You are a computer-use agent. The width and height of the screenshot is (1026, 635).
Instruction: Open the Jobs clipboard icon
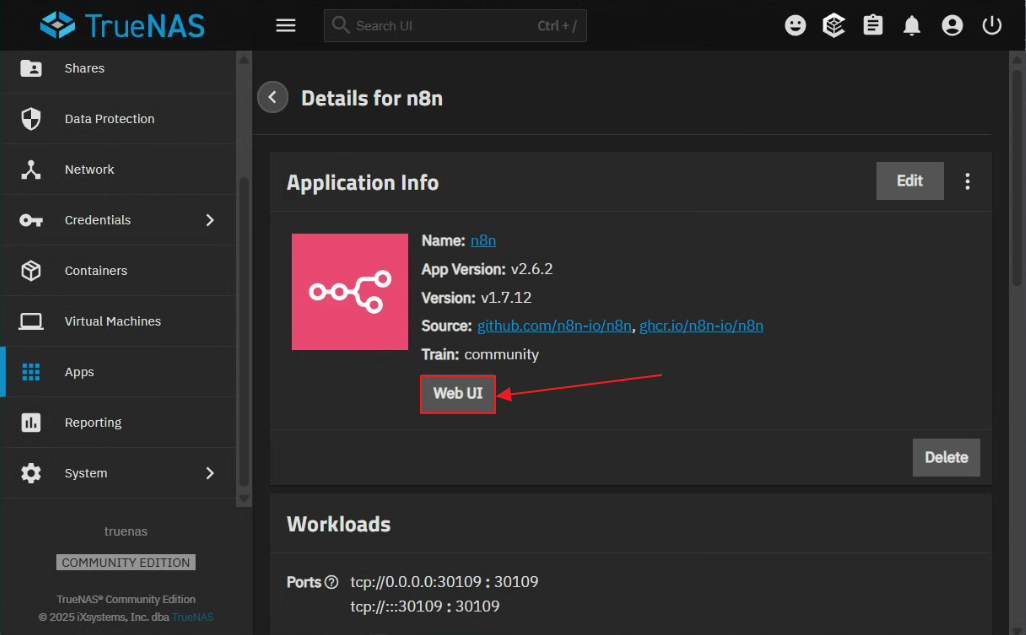873,26
